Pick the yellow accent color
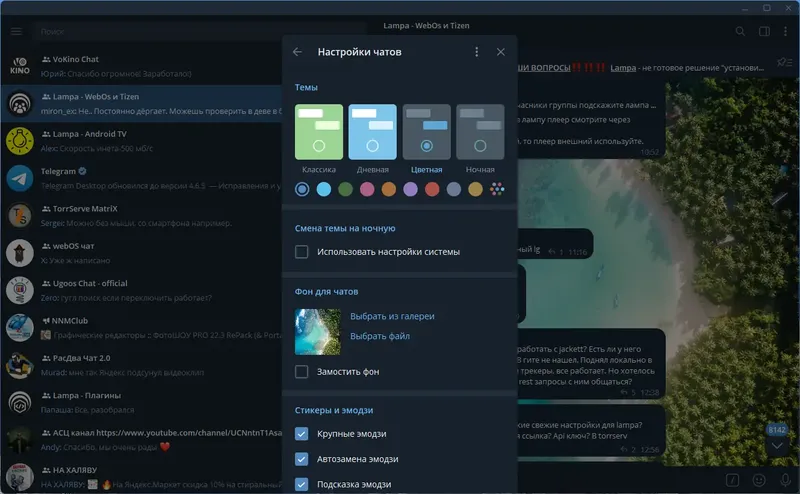This screenshot has width=800, height=494. click(476, 189)
